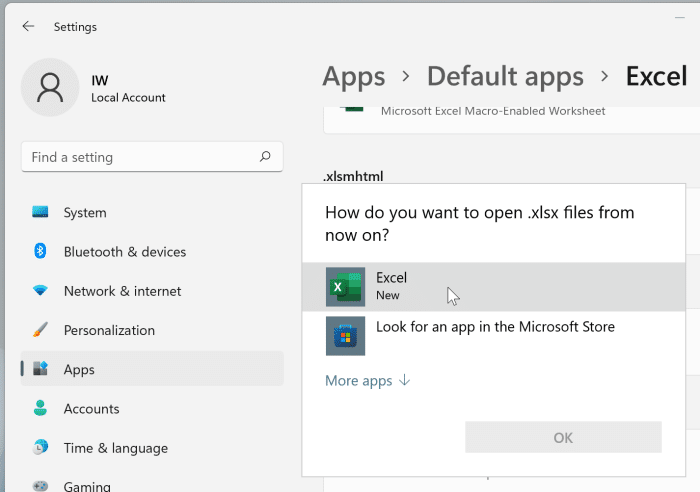700x492 pixels.
Task: Open the System icon in sidebar
Action: [x=40, y=212]
